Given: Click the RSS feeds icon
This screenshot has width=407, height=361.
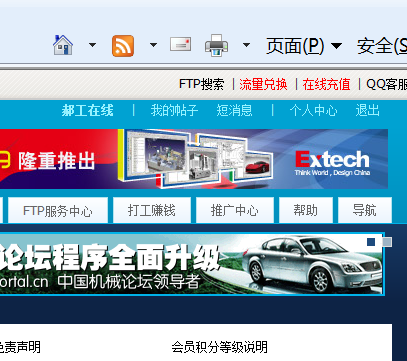Looking at the screenshot, I should tap(123, 46).
